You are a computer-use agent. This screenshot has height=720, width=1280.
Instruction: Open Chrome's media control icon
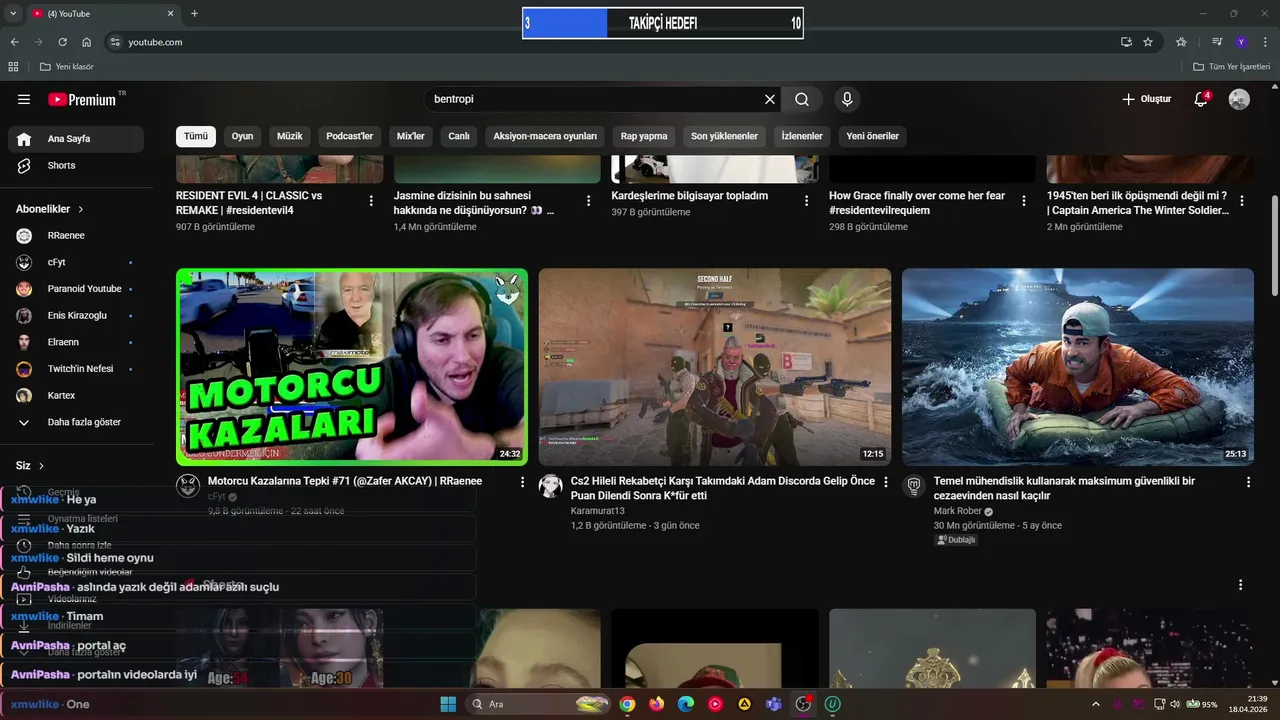1217,42
